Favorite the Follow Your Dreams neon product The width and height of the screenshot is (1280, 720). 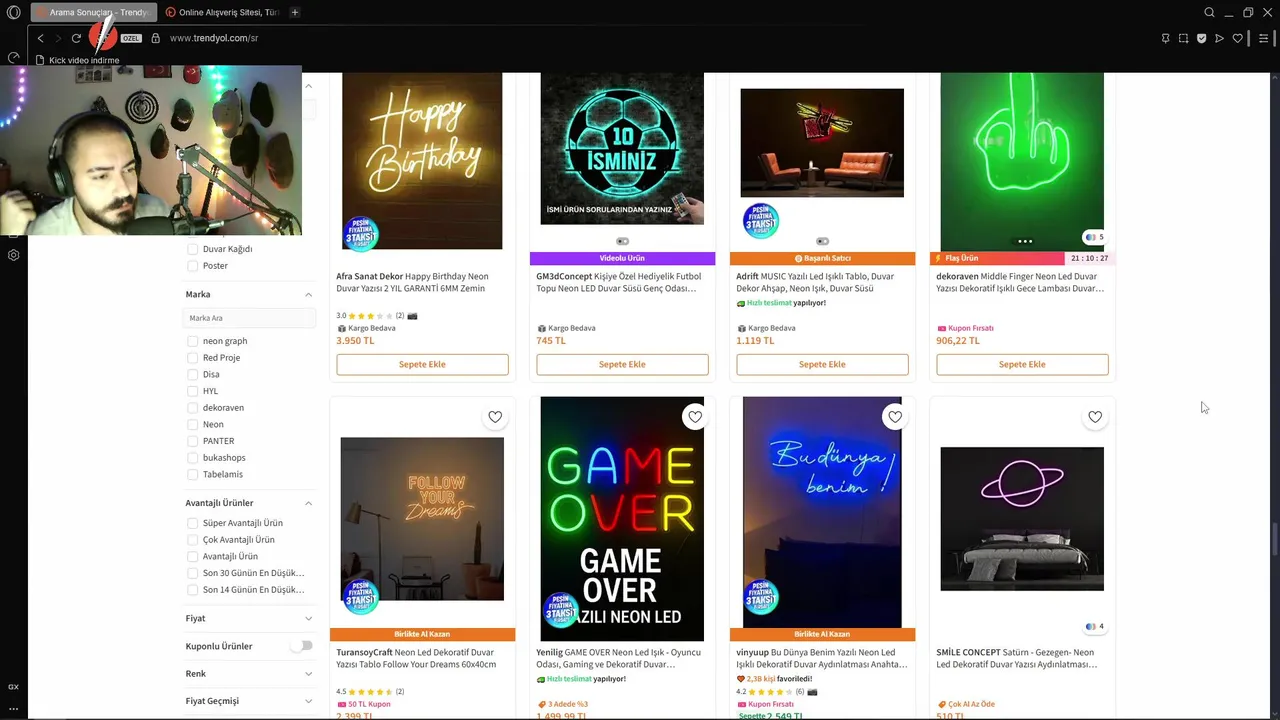tap(495, 417)
